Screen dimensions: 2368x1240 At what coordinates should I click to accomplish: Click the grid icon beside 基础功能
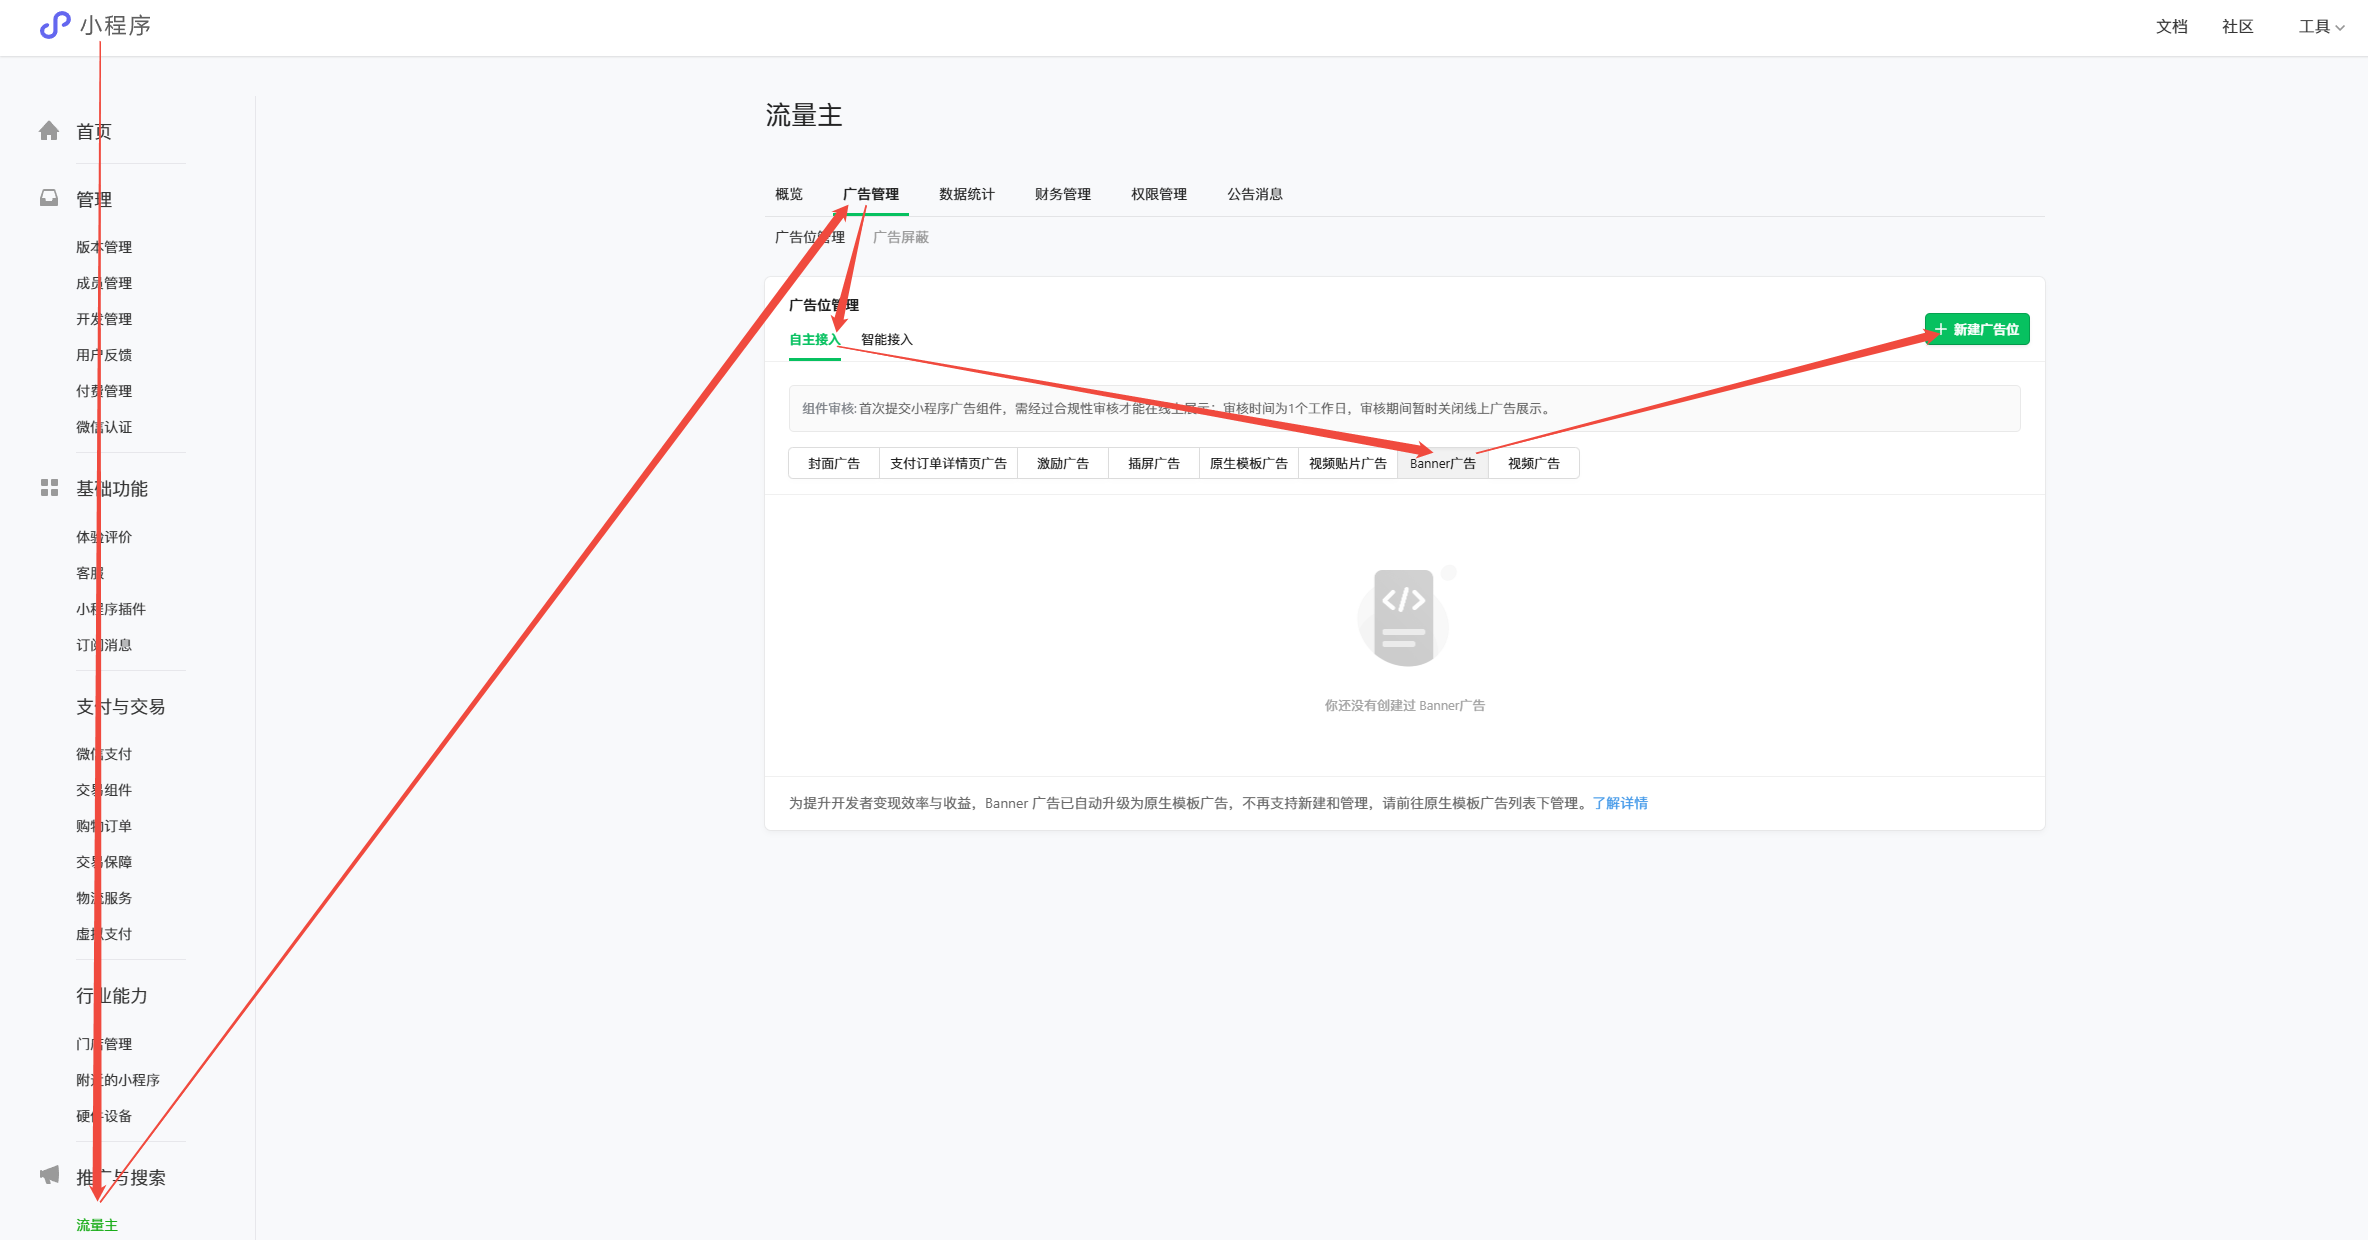49,488
